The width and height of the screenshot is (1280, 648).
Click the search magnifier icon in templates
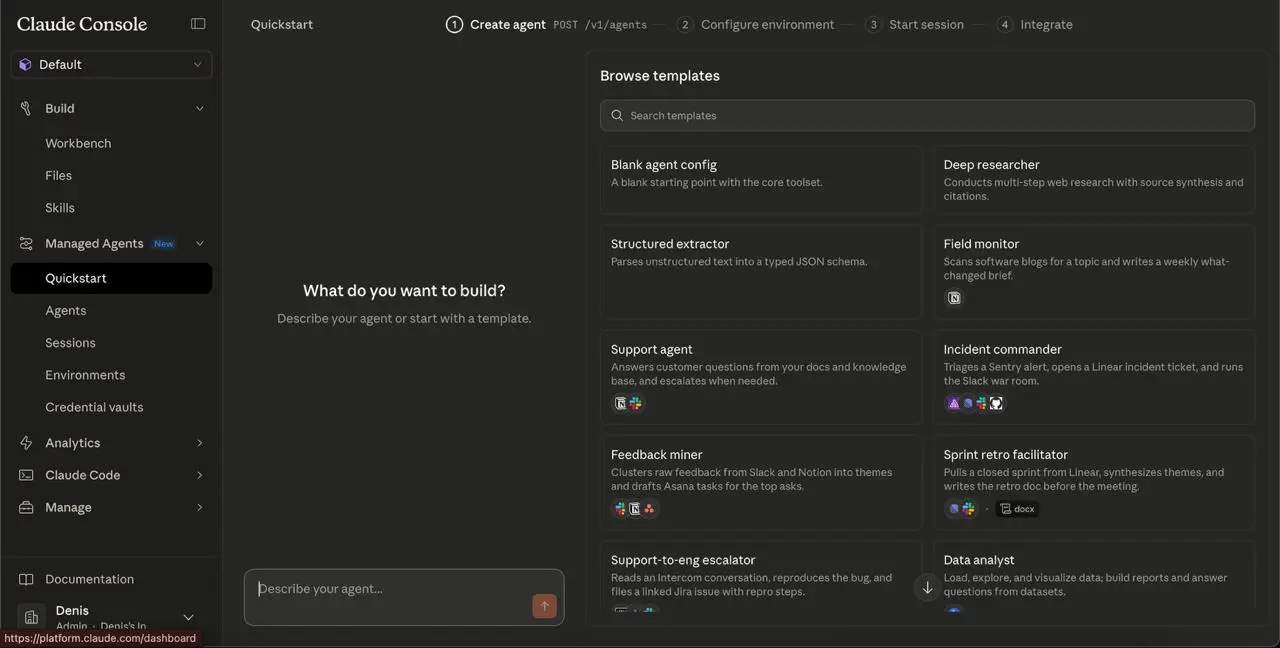(617, 115)
